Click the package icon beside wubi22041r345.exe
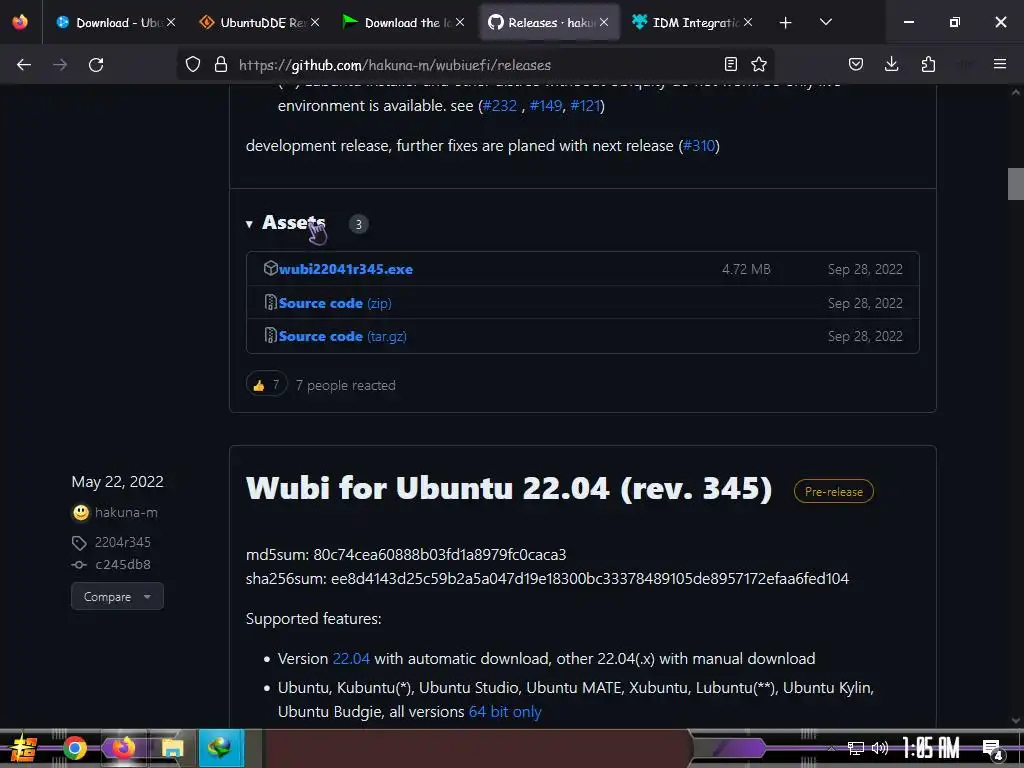The height and width of the screenshot is (768, 1024). (270, 268)
